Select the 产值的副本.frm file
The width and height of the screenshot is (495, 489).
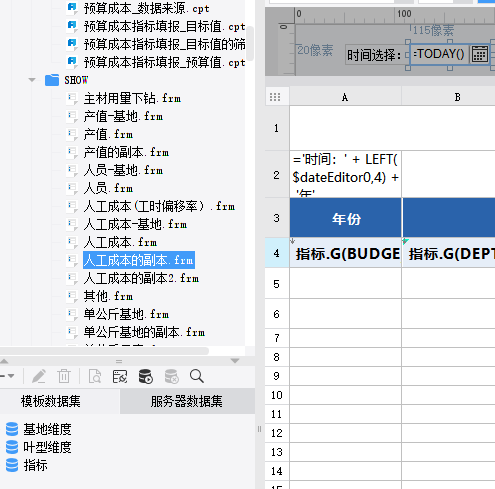[x=126, y=152]
